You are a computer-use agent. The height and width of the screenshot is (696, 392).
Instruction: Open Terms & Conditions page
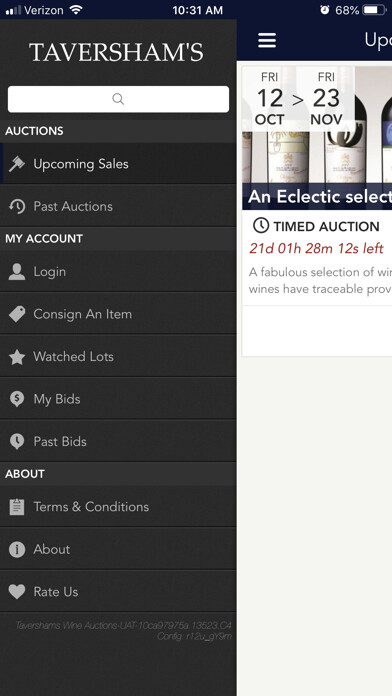(118, 507)
